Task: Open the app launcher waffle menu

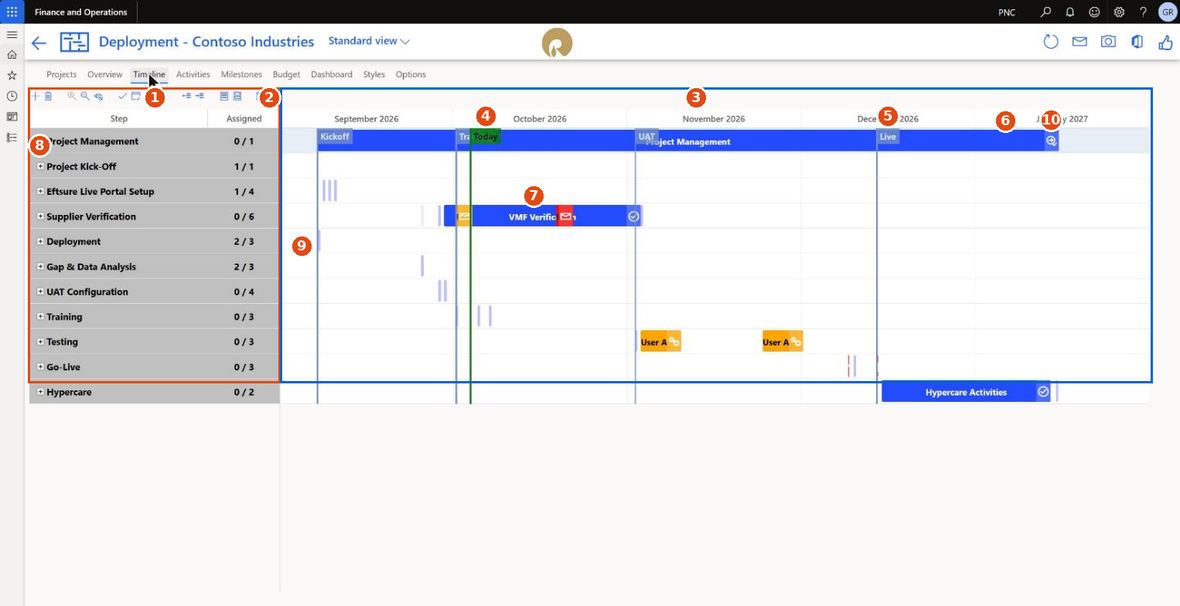Action: pyautogui.click(x=12, y=12)
